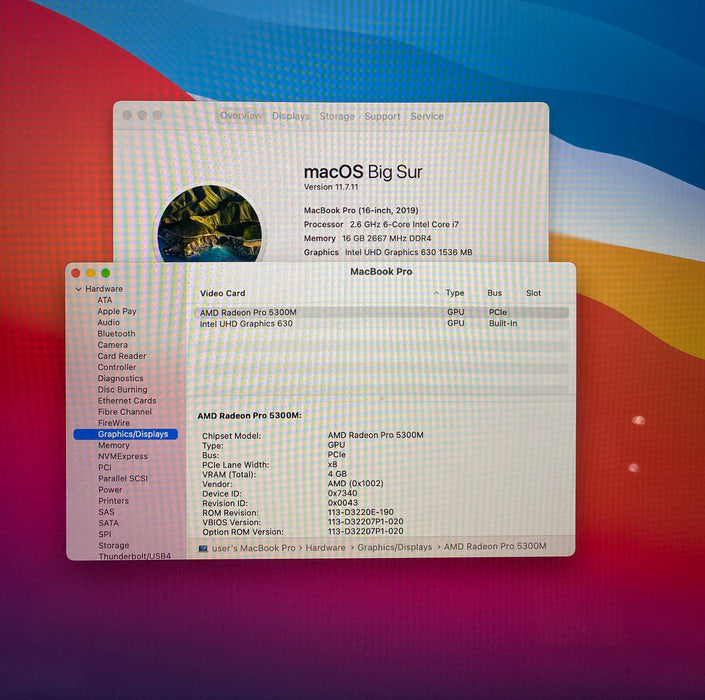The image size is (705, 700).
Task: Zoom System Information with the green button
Action: pyautogui.click(x=106, y=273)
